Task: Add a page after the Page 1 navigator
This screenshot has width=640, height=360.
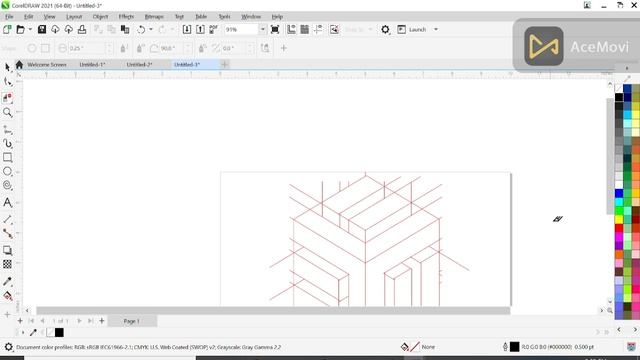Action: (x=102, y=321)
